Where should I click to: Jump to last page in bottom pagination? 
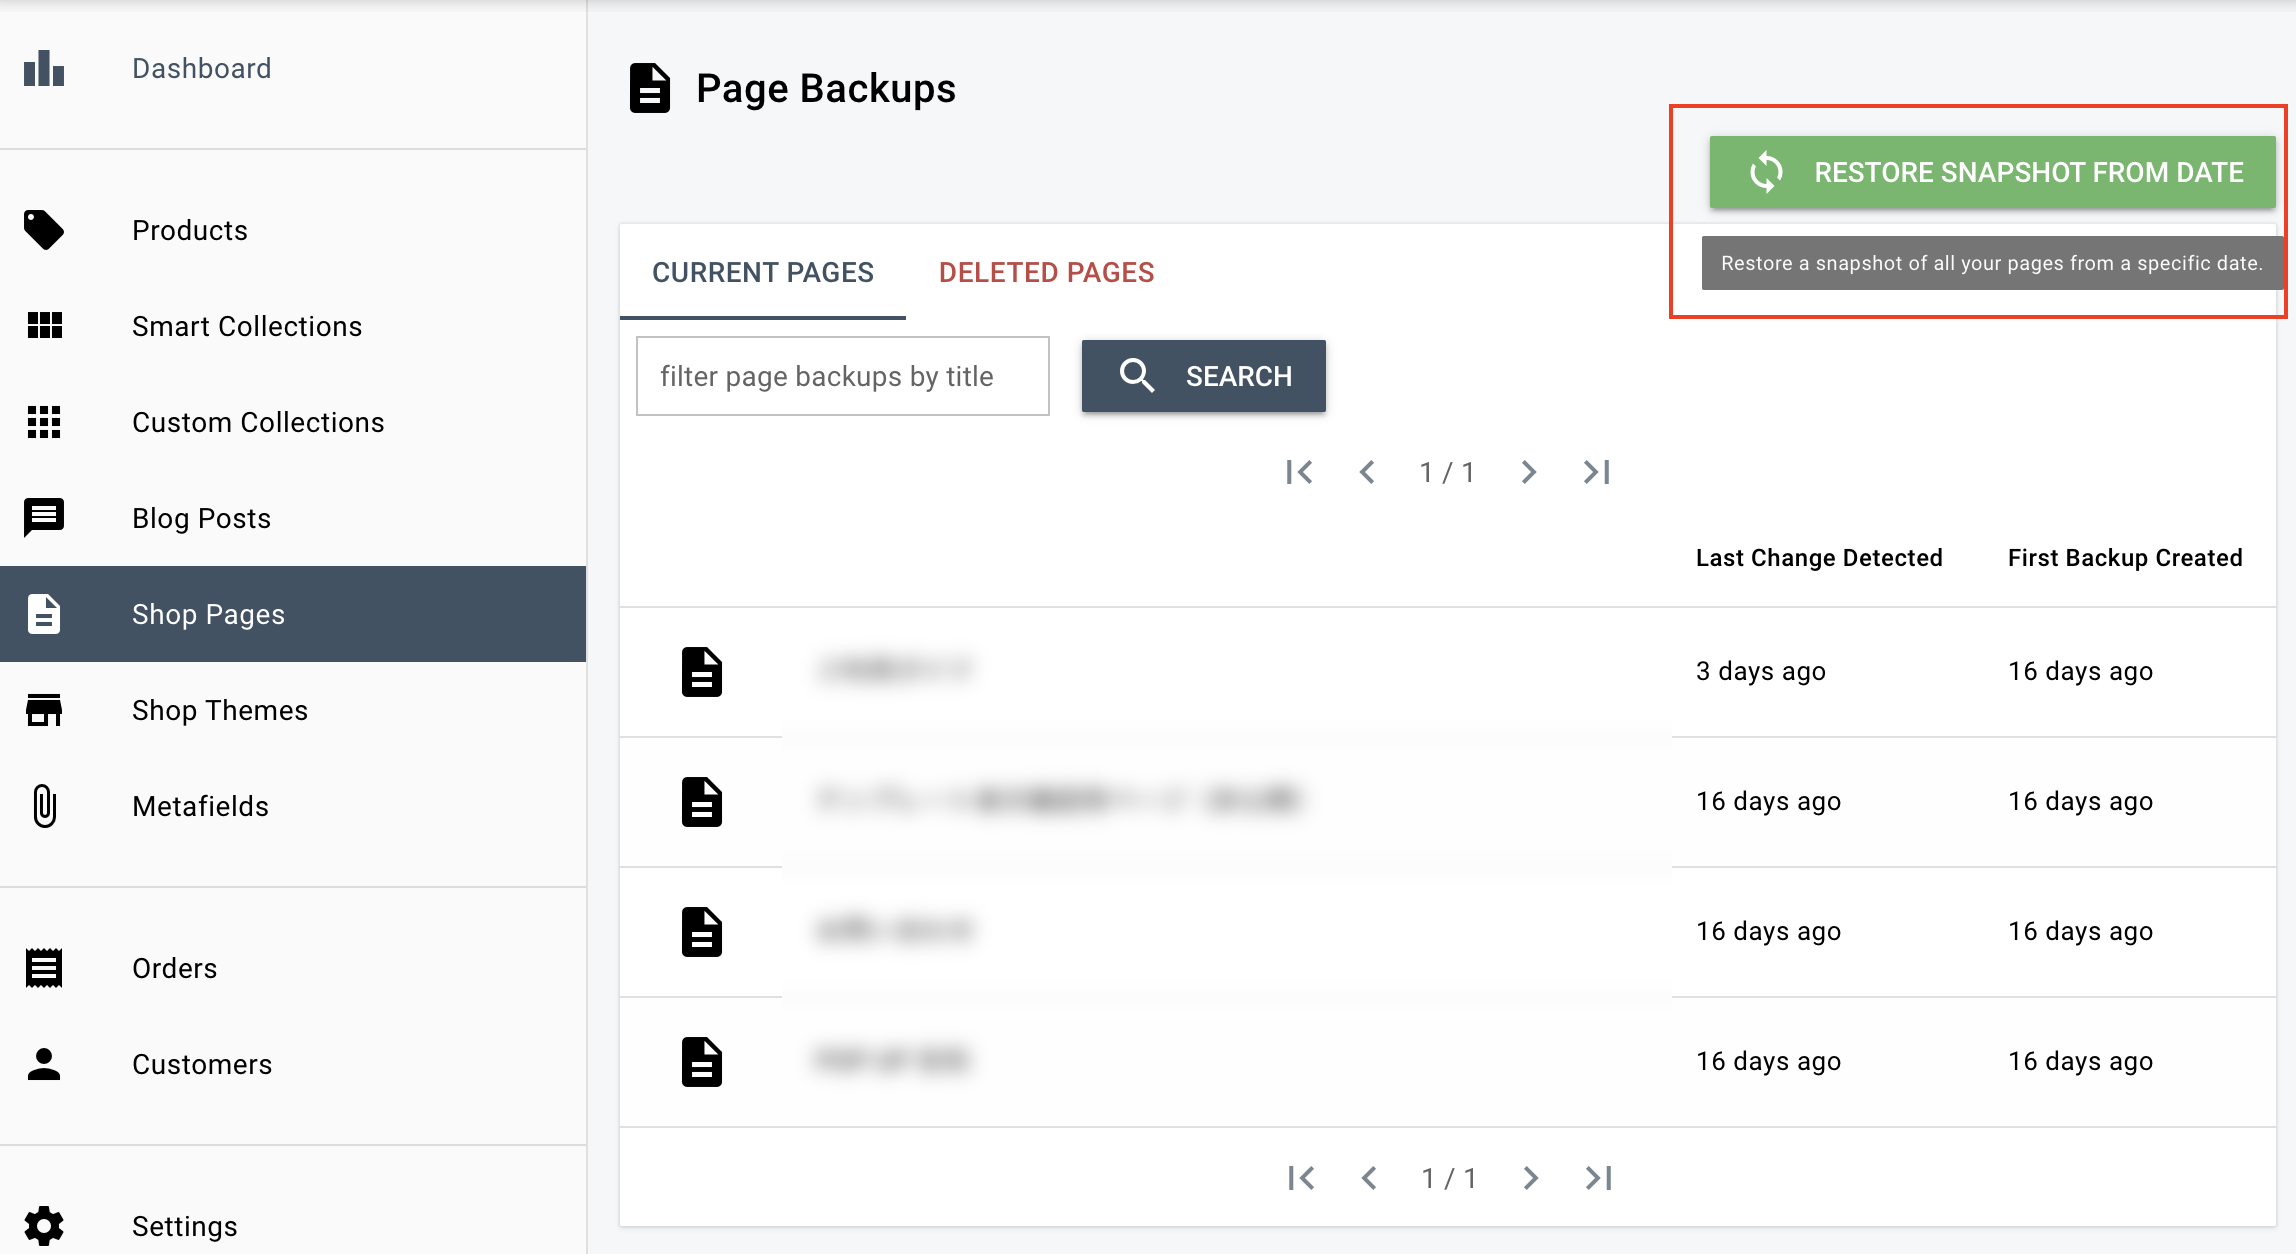tap(1599, 1178)
